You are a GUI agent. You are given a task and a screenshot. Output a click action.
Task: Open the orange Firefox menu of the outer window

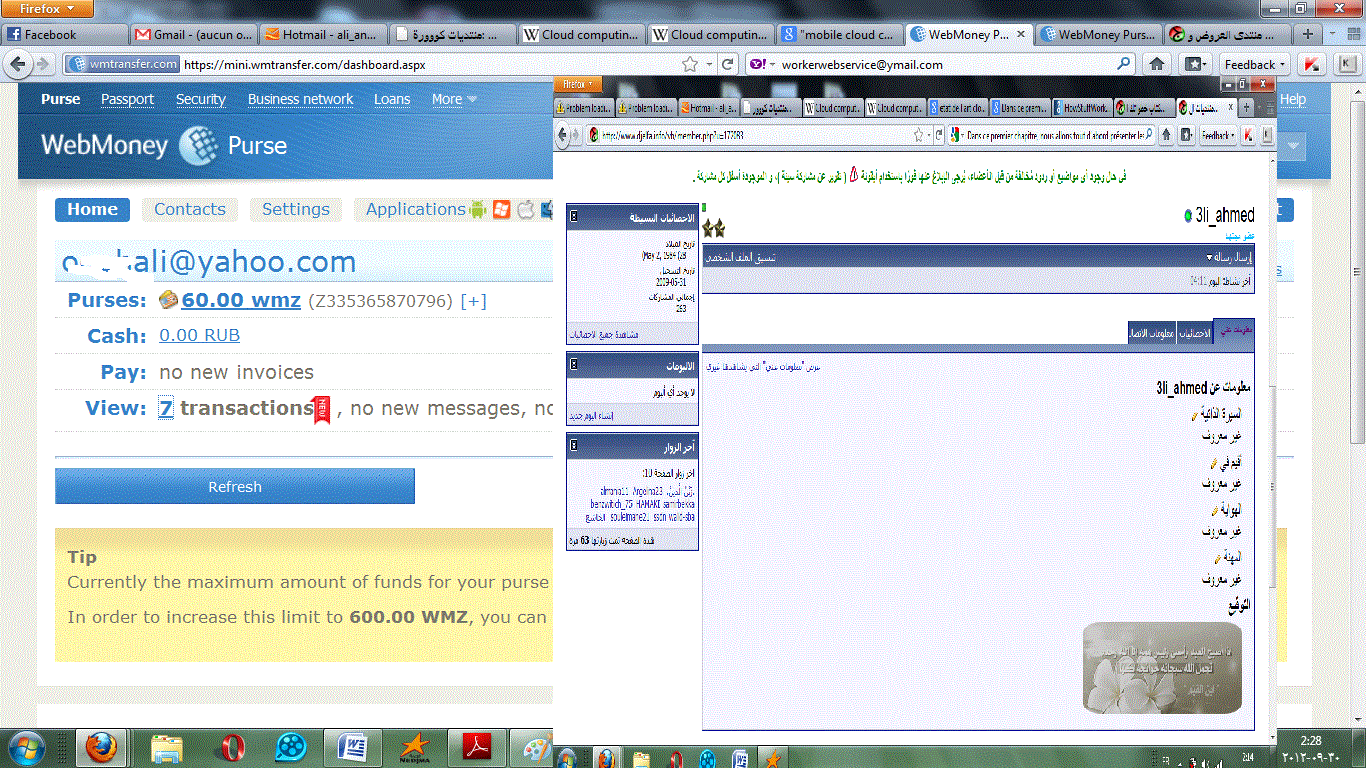[x=47, y=9]
